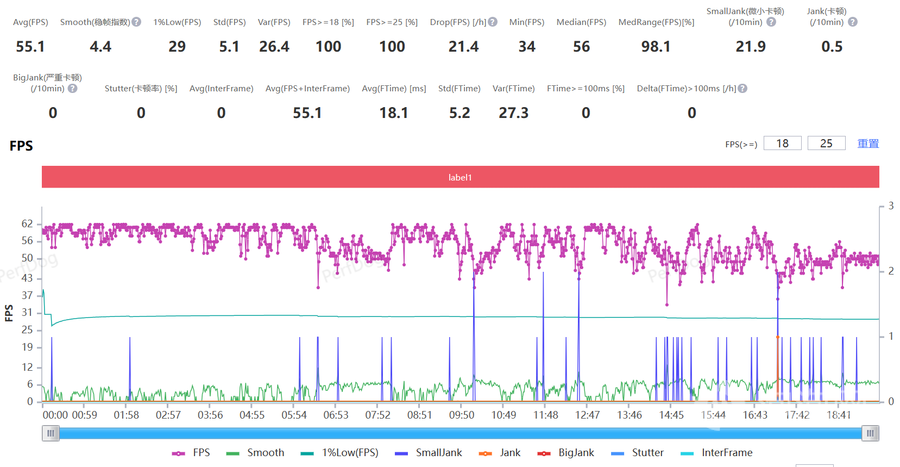Open help icon next to Jank (/10min)

point(852,22)
